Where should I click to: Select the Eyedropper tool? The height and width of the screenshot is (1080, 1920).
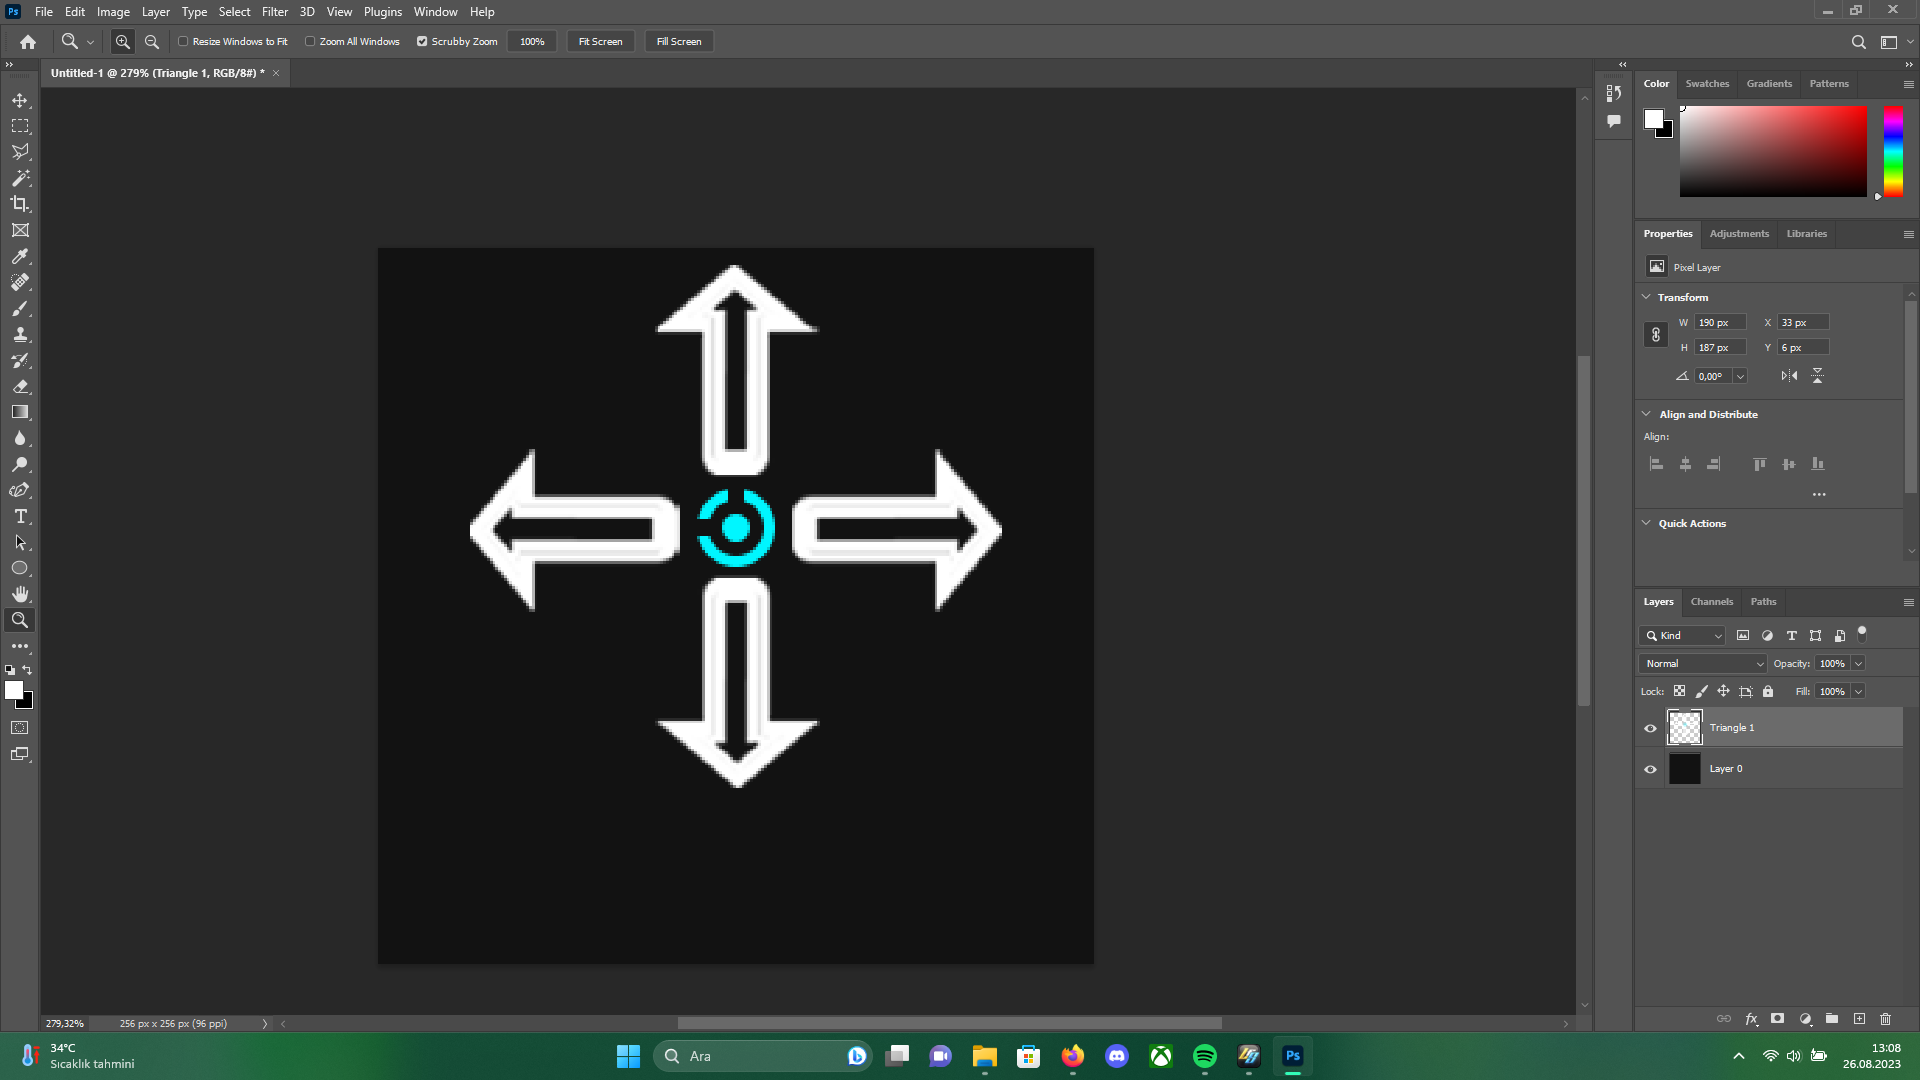point(20,256)
